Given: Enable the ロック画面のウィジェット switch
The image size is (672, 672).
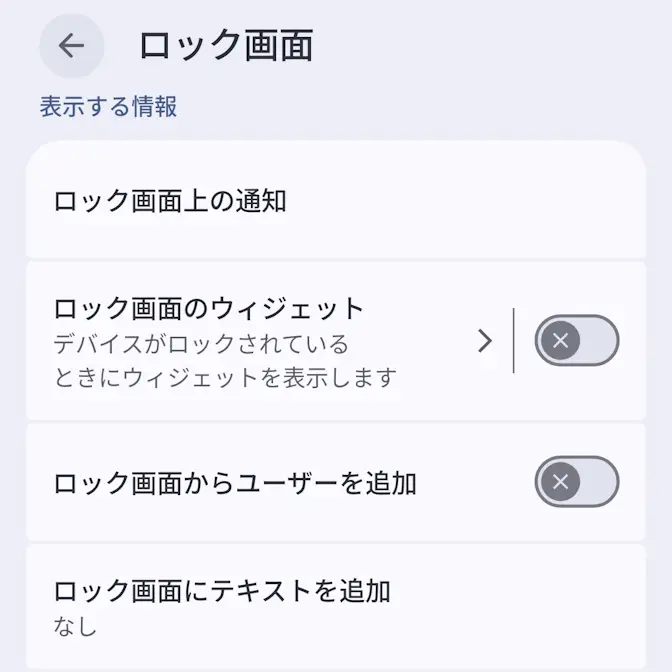Looking at the screenshot, I should [577, 341].
